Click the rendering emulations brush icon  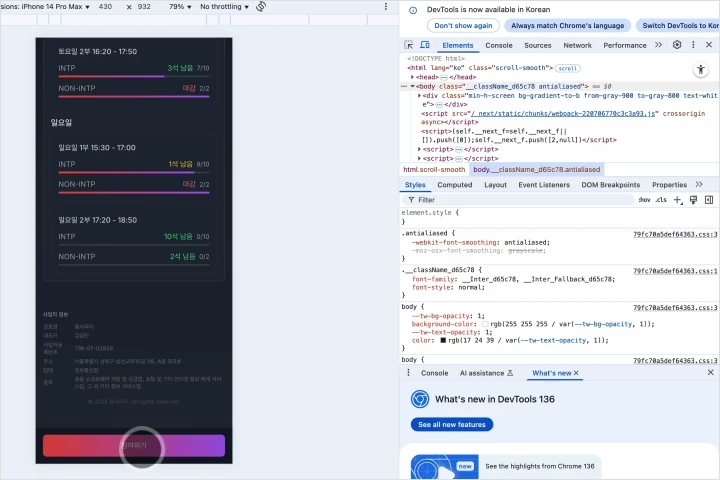693,200
